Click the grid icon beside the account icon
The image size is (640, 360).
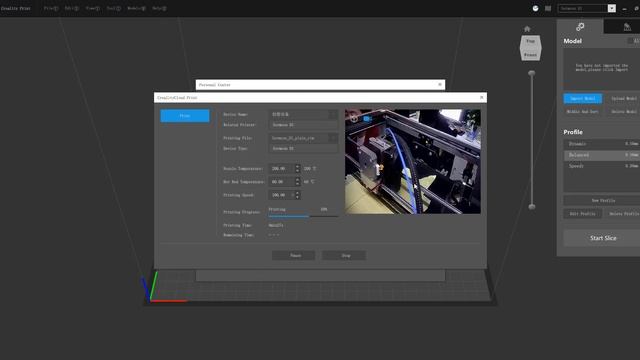(x=548, y=8)
